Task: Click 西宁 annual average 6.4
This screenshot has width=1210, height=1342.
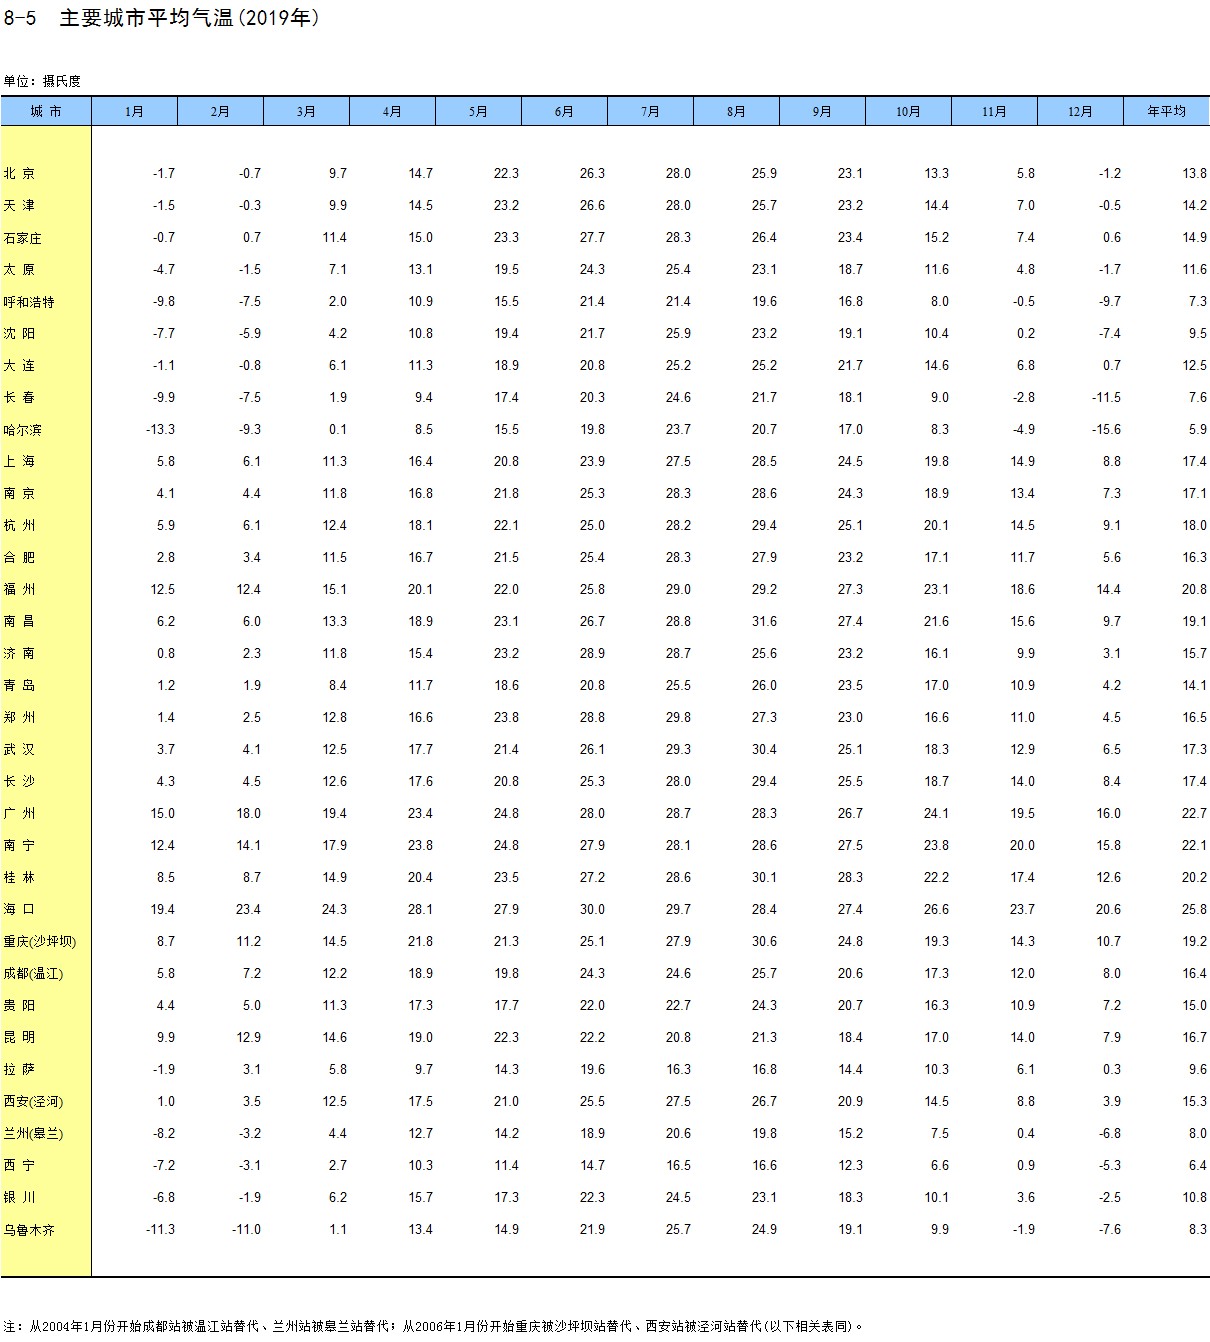Action: [1198, 1165]
